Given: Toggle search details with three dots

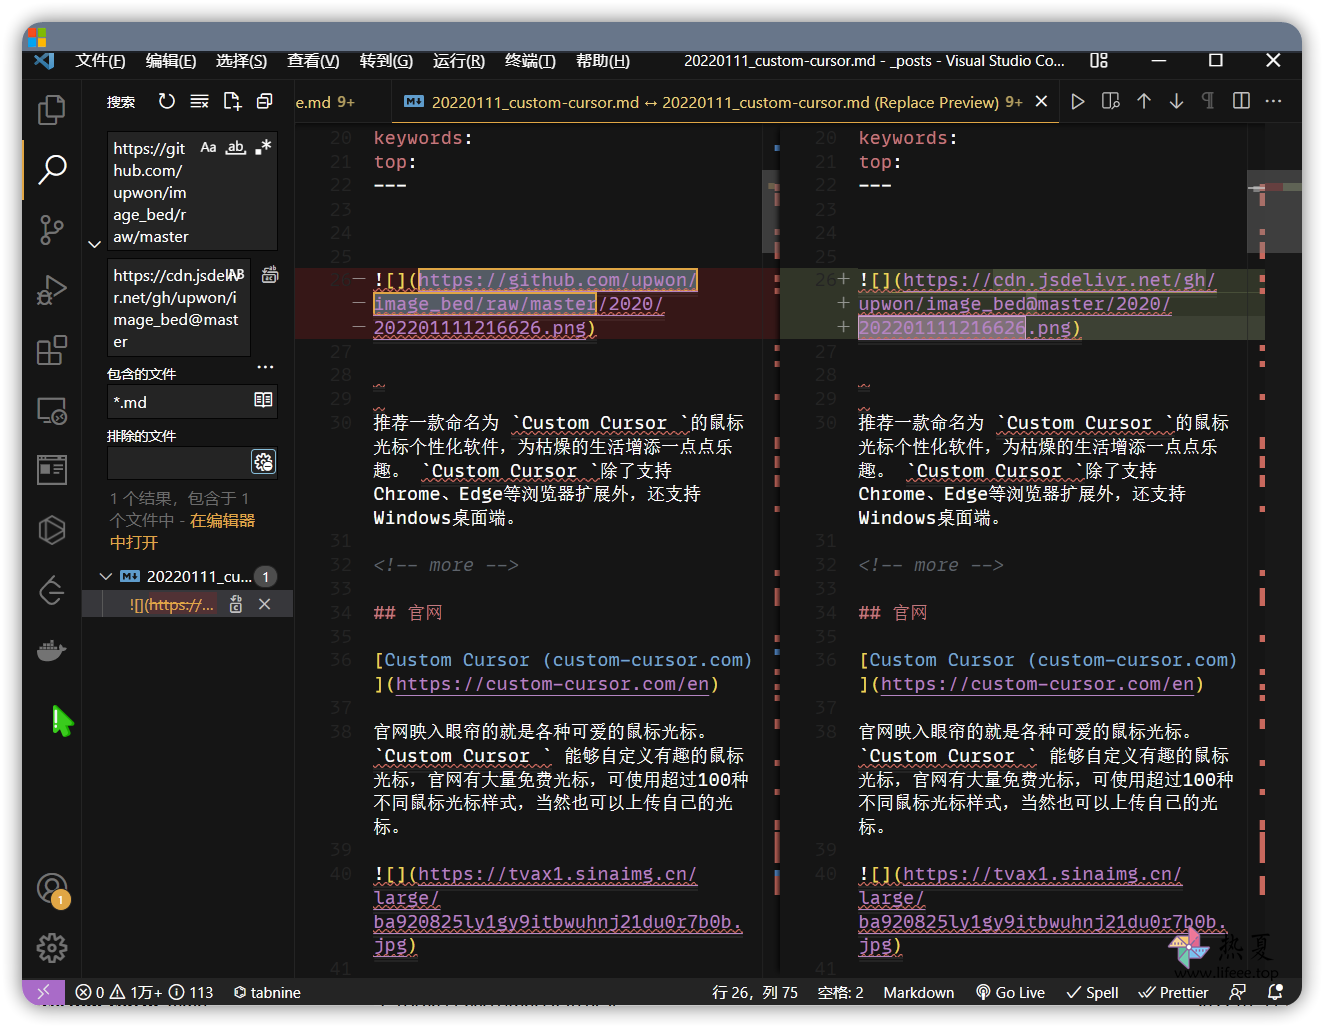Looking at the screenshot, I should pyautogui.click(x=265, y=367).
